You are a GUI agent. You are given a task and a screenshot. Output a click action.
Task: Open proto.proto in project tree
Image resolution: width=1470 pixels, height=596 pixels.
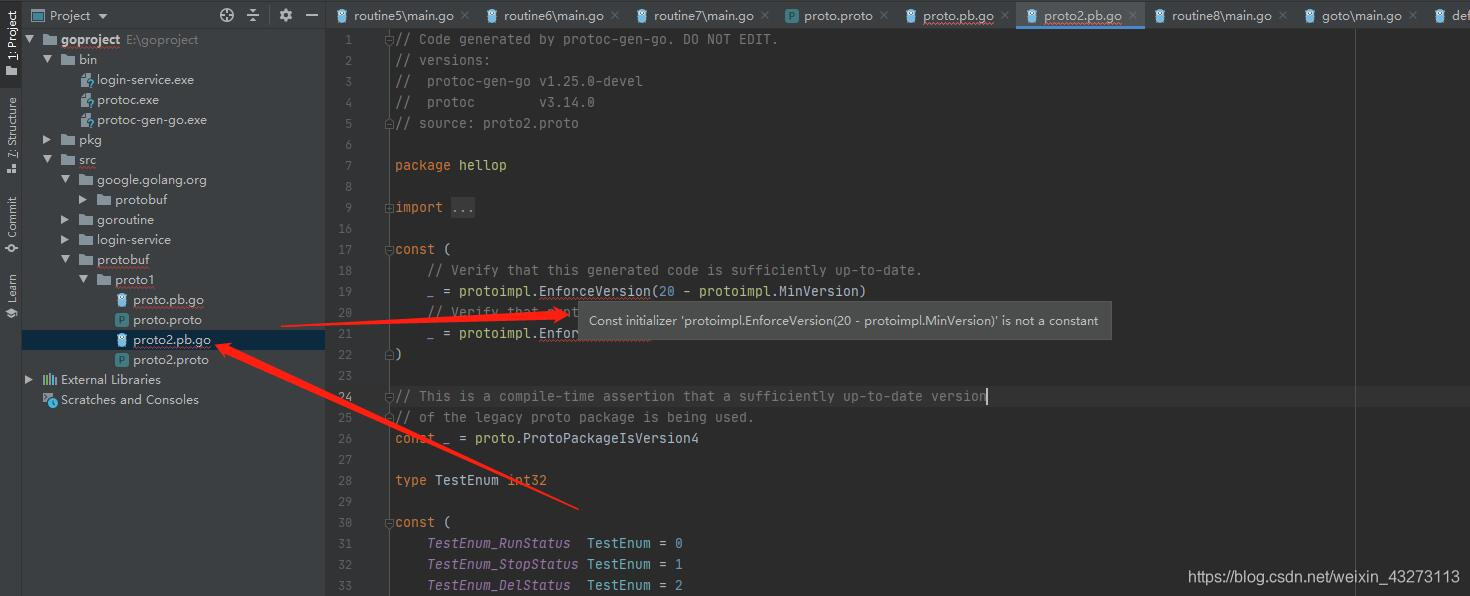(x=166, y=320)
